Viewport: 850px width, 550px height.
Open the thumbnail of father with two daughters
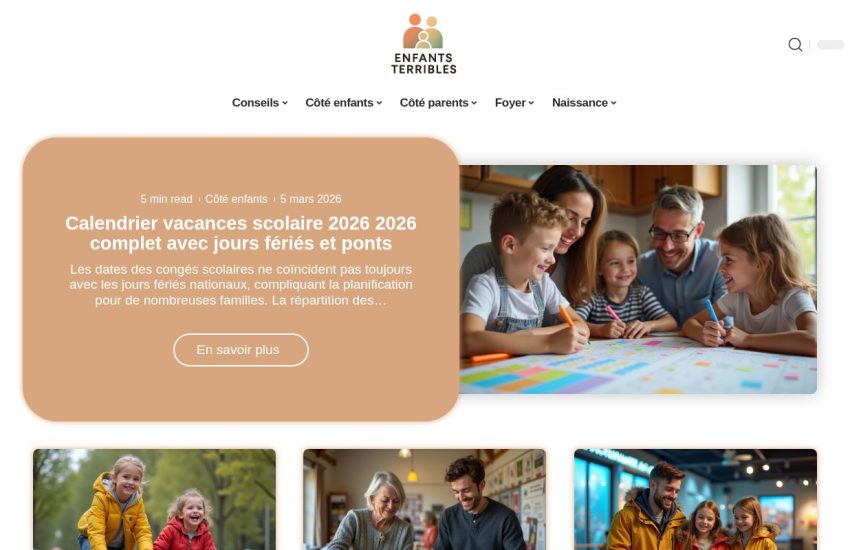point(696,499)
